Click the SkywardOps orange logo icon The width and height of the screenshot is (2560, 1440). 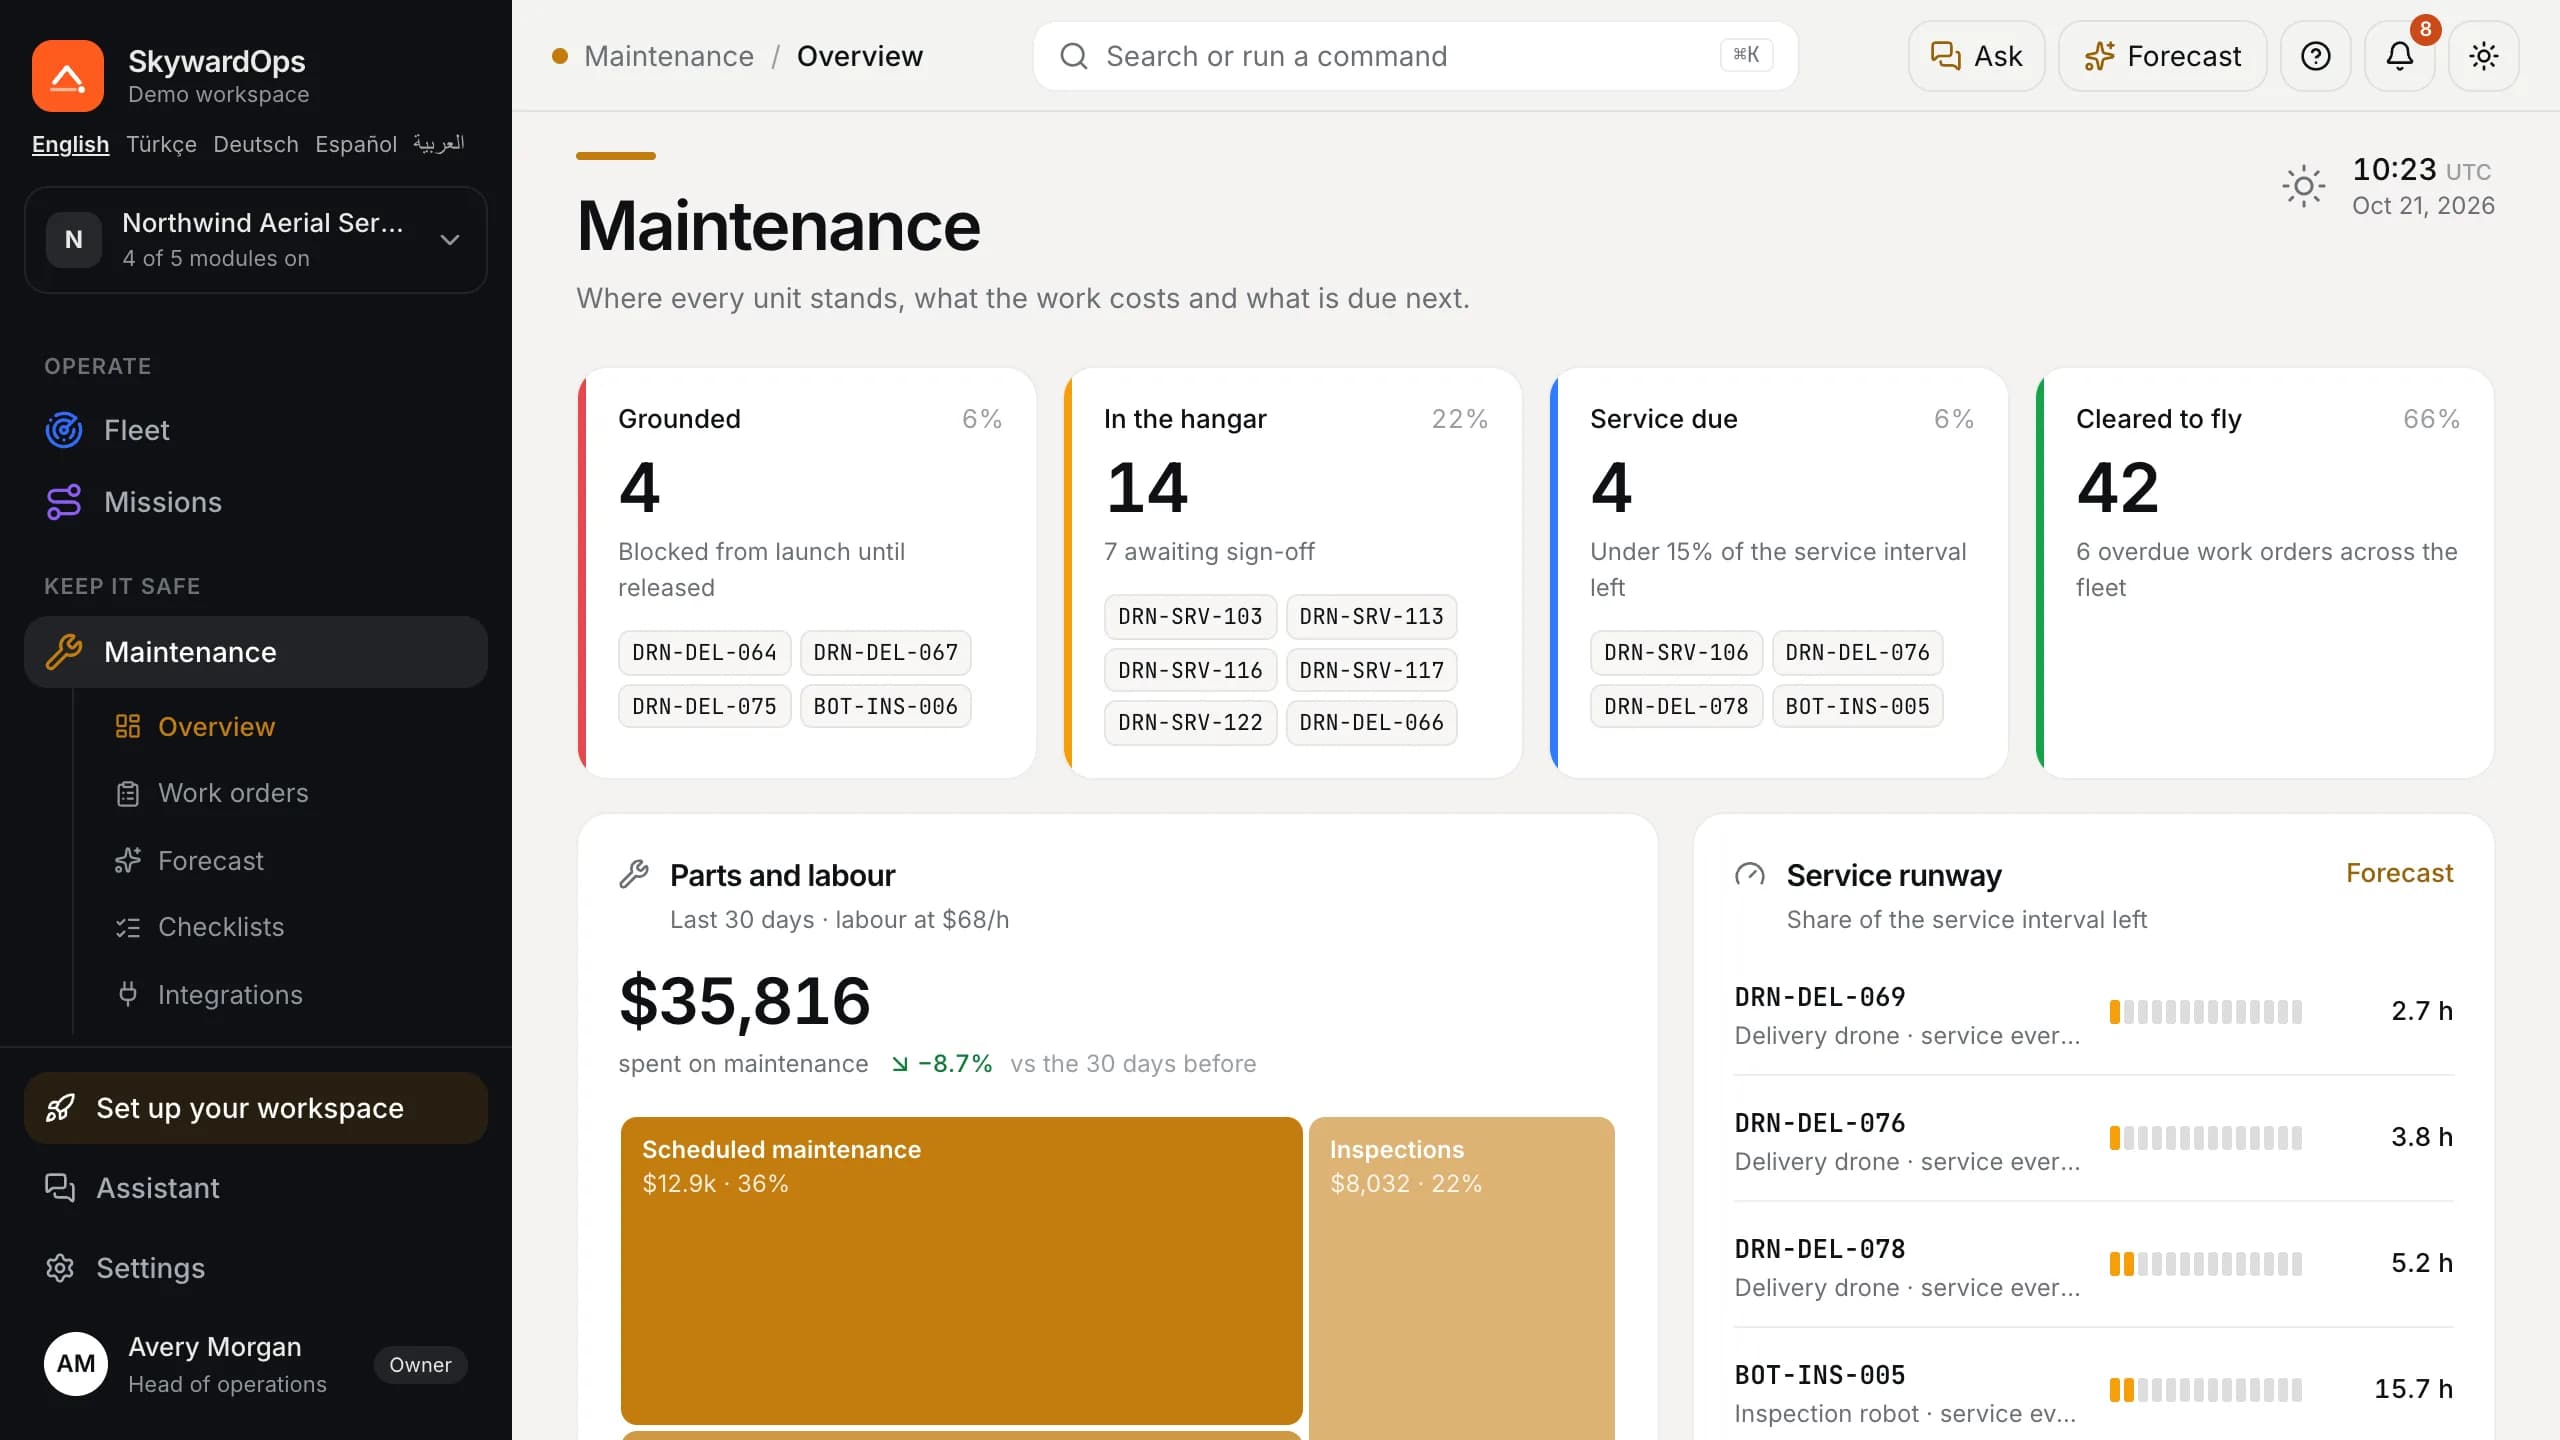(68, 76)
